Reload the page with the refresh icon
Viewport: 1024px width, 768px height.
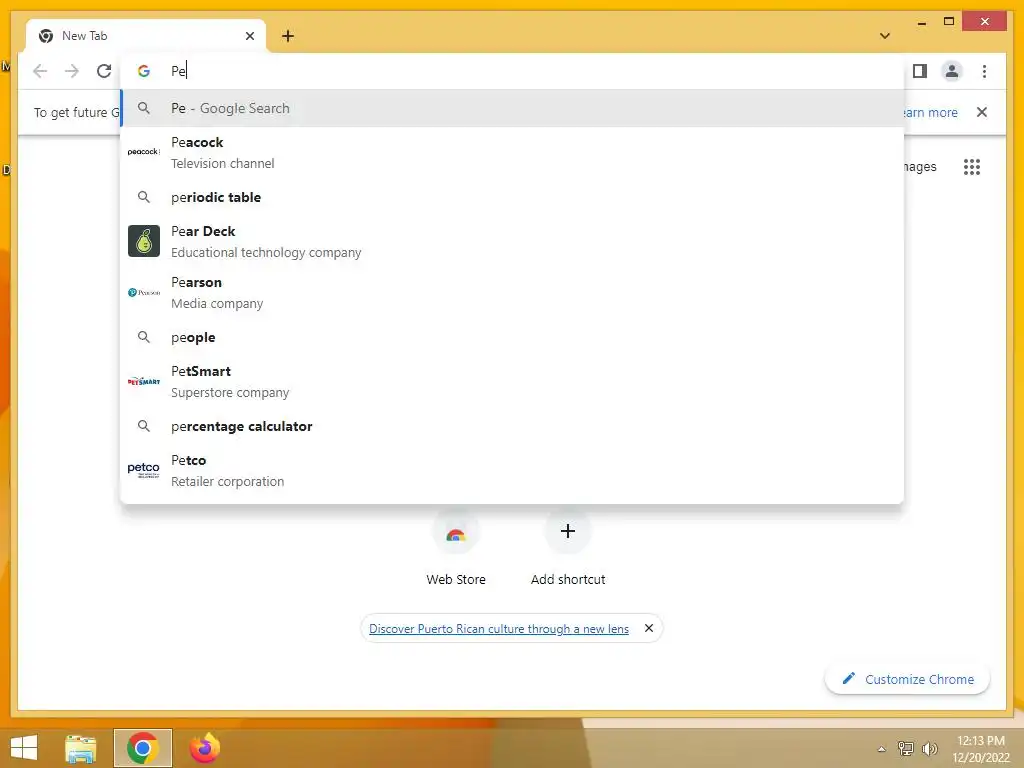click(104, 71)
